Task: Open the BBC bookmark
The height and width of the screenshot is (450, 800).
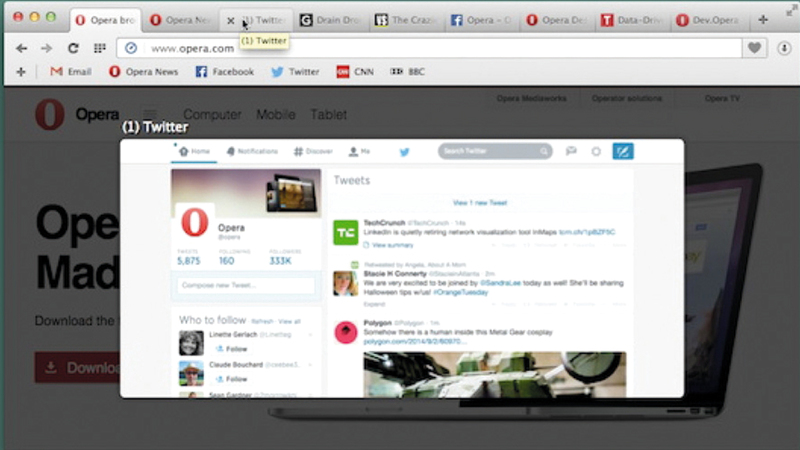Action: click(x=407, y=72)
